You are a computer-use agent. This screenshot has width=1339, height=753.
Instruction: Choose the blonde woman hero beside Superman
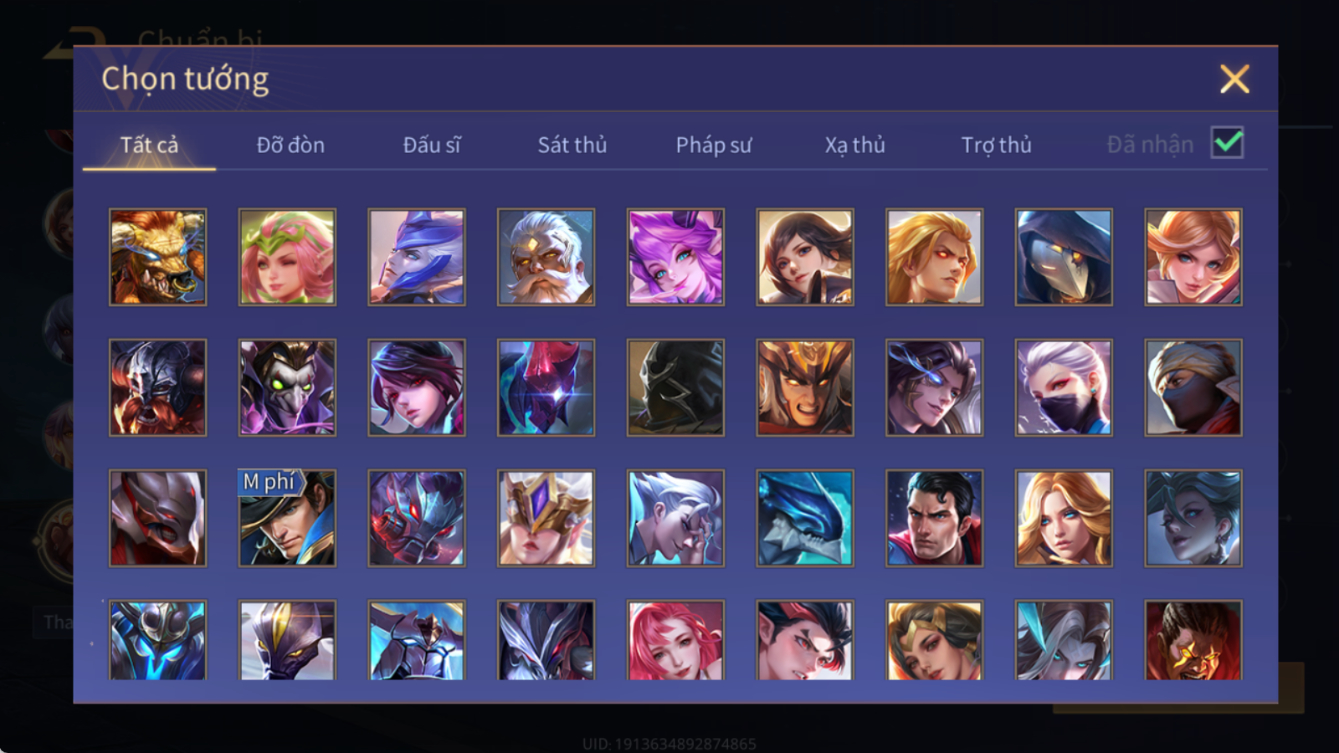click(x=1064, y=518)
